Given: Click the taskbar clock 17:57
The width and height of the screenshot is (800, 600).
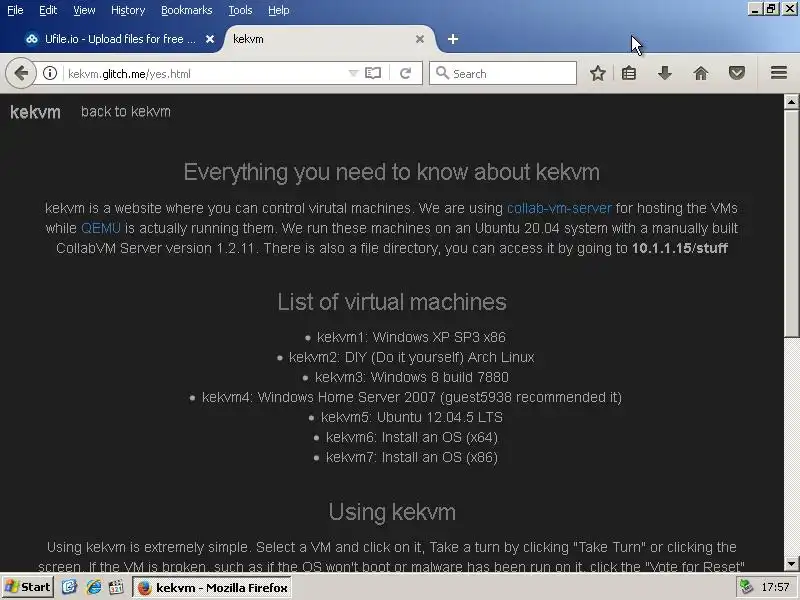Looking at the screenshot, I should [776, 587].
